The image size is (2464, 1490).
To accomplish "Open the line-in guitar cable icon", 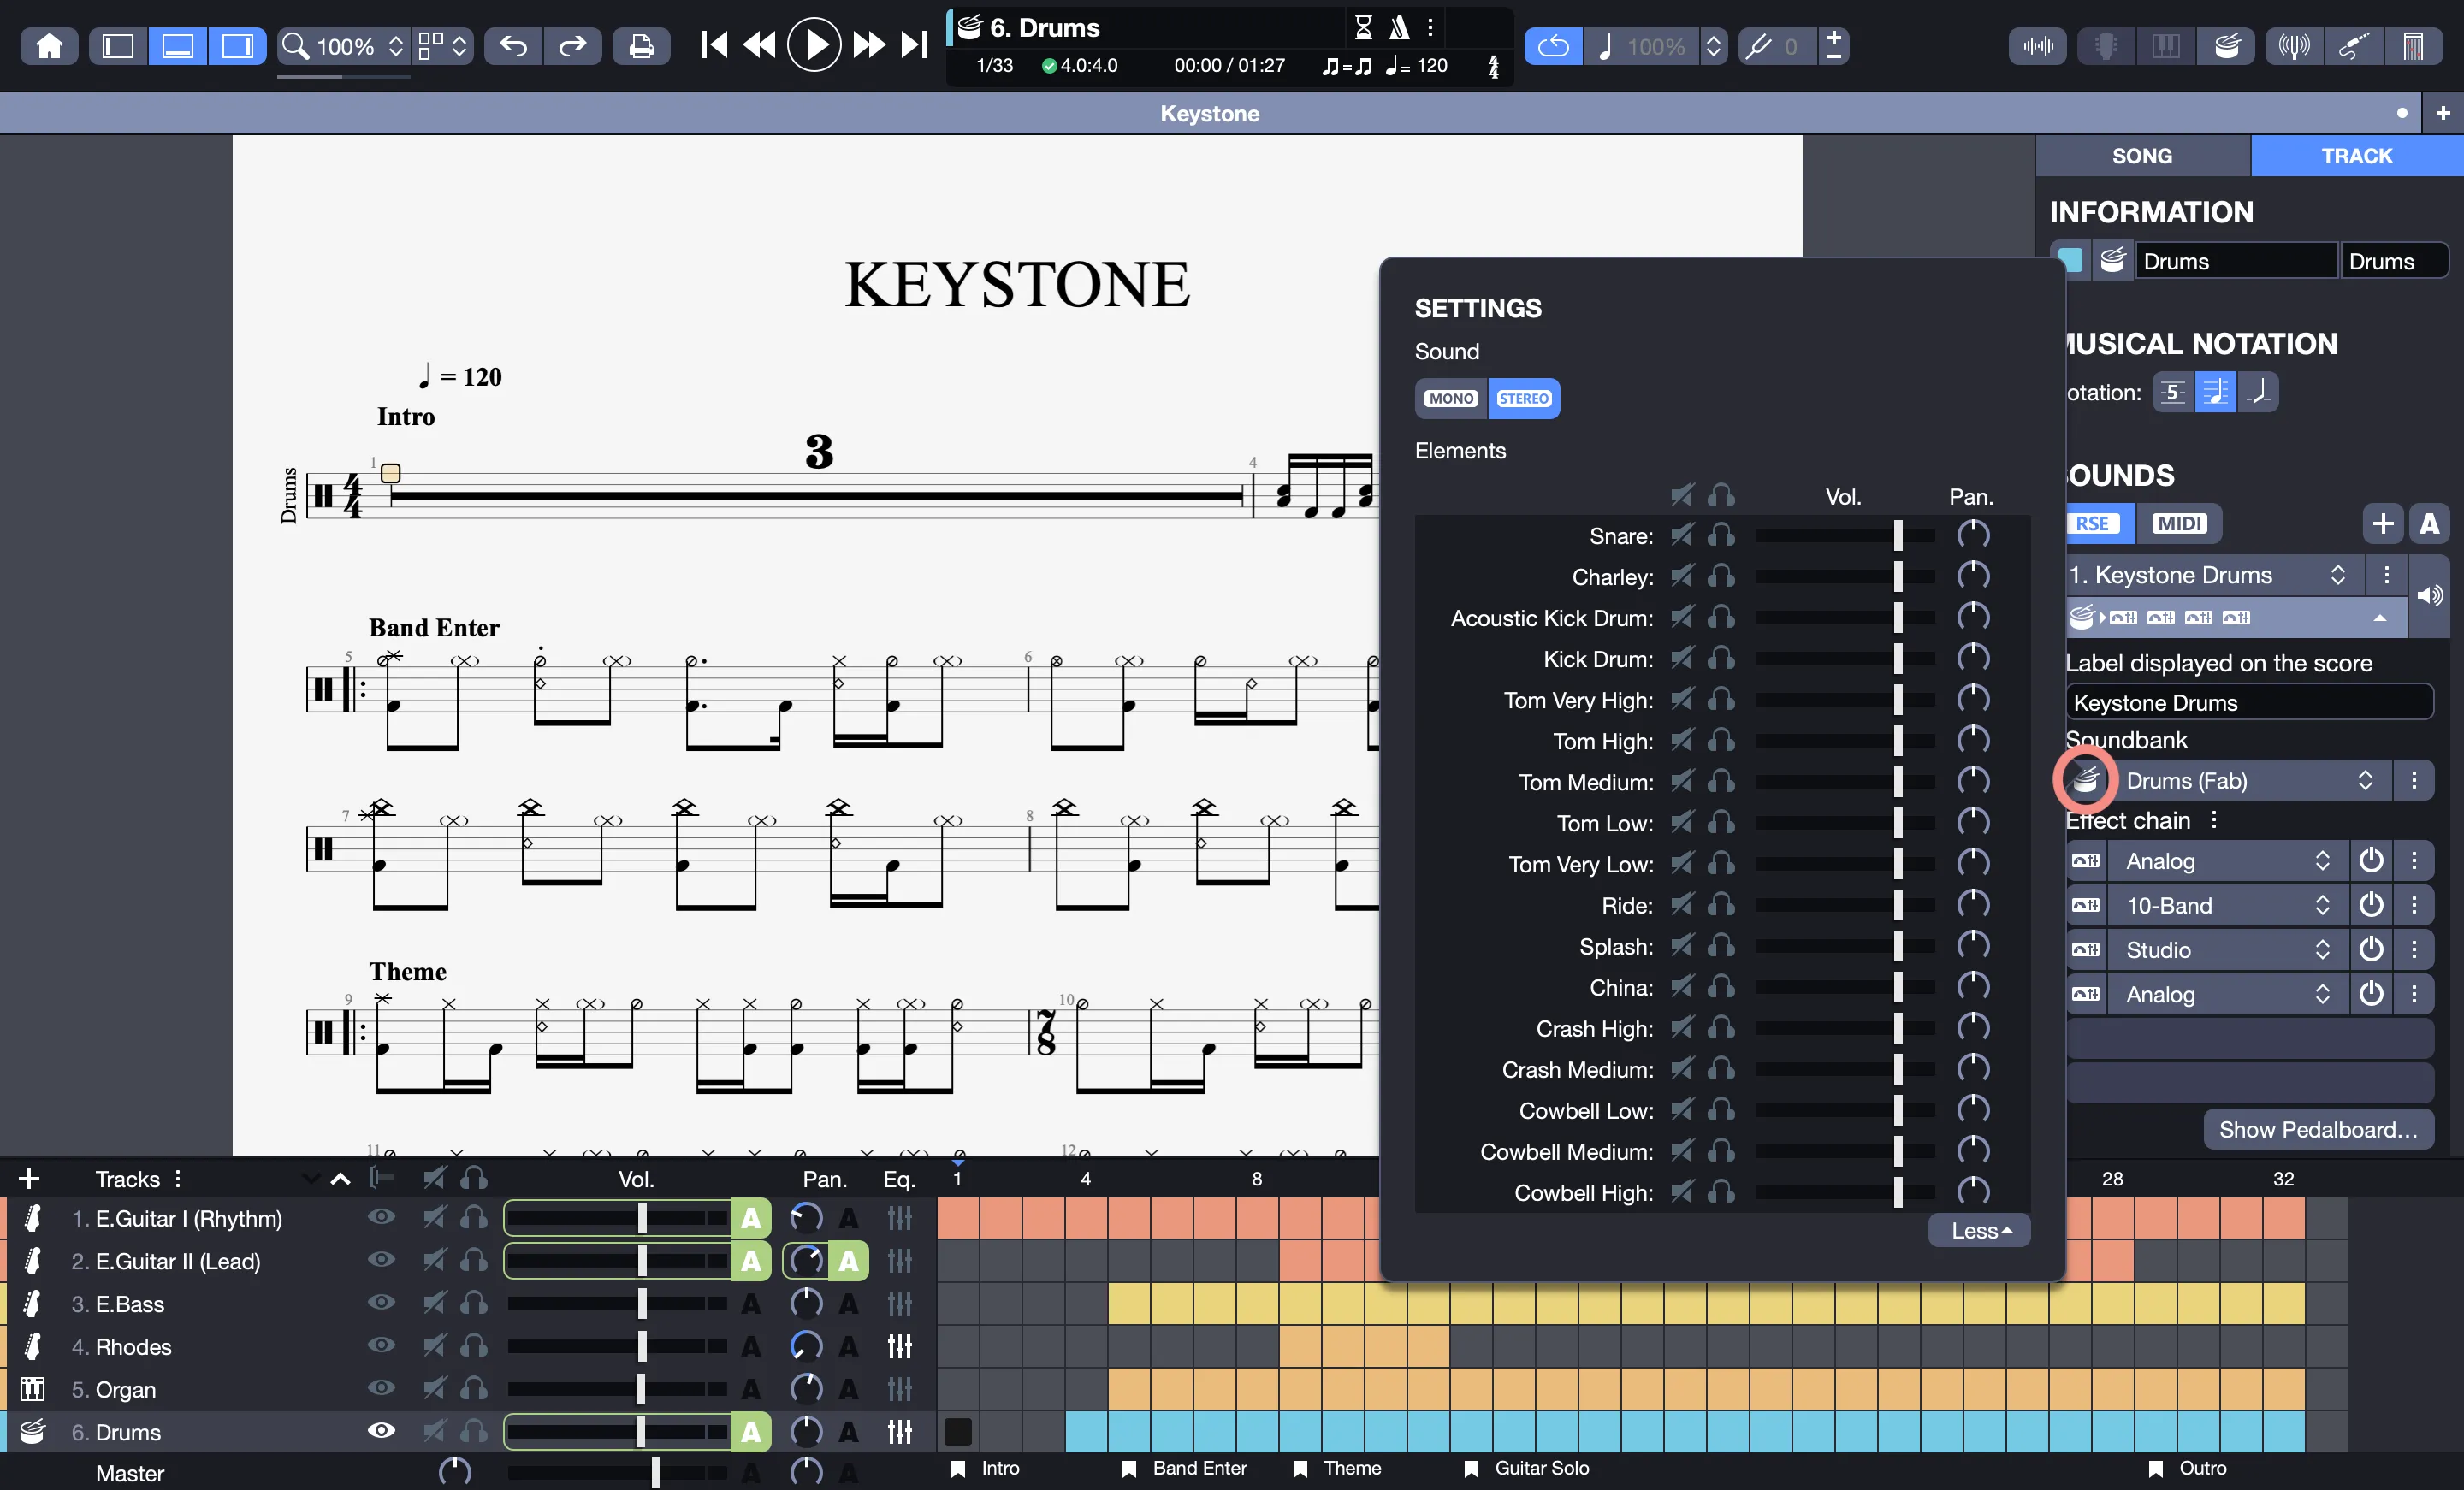I will [2354, 46].
